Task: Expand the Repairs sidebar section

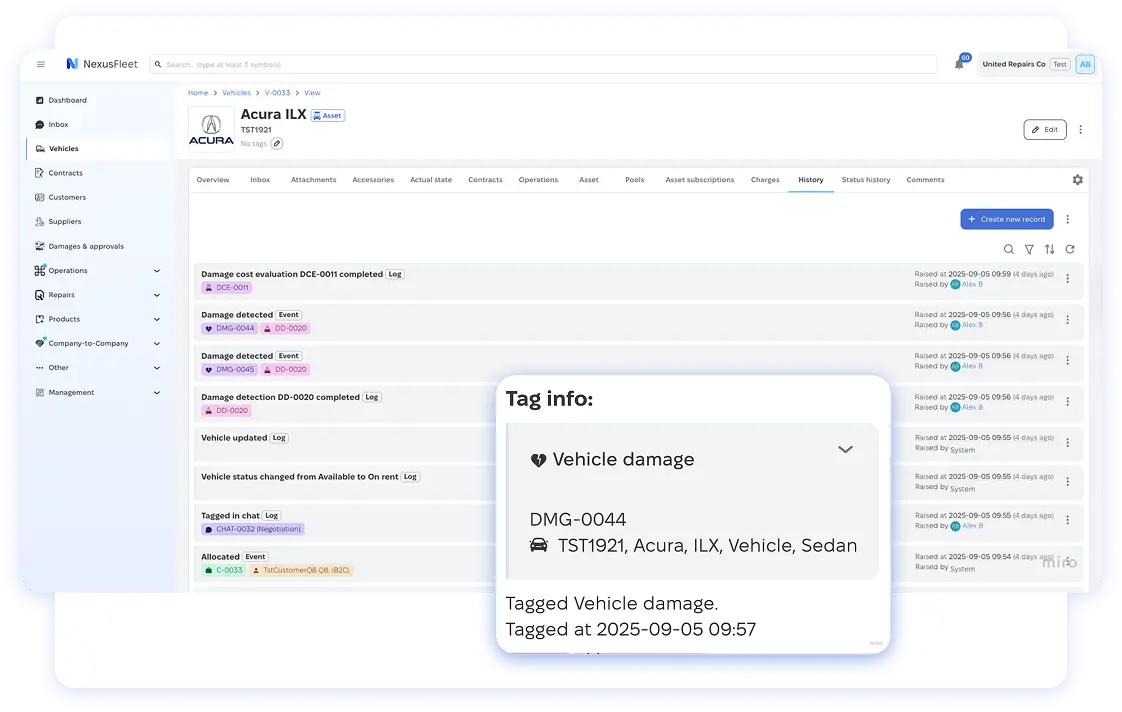Action: (157, 295)
